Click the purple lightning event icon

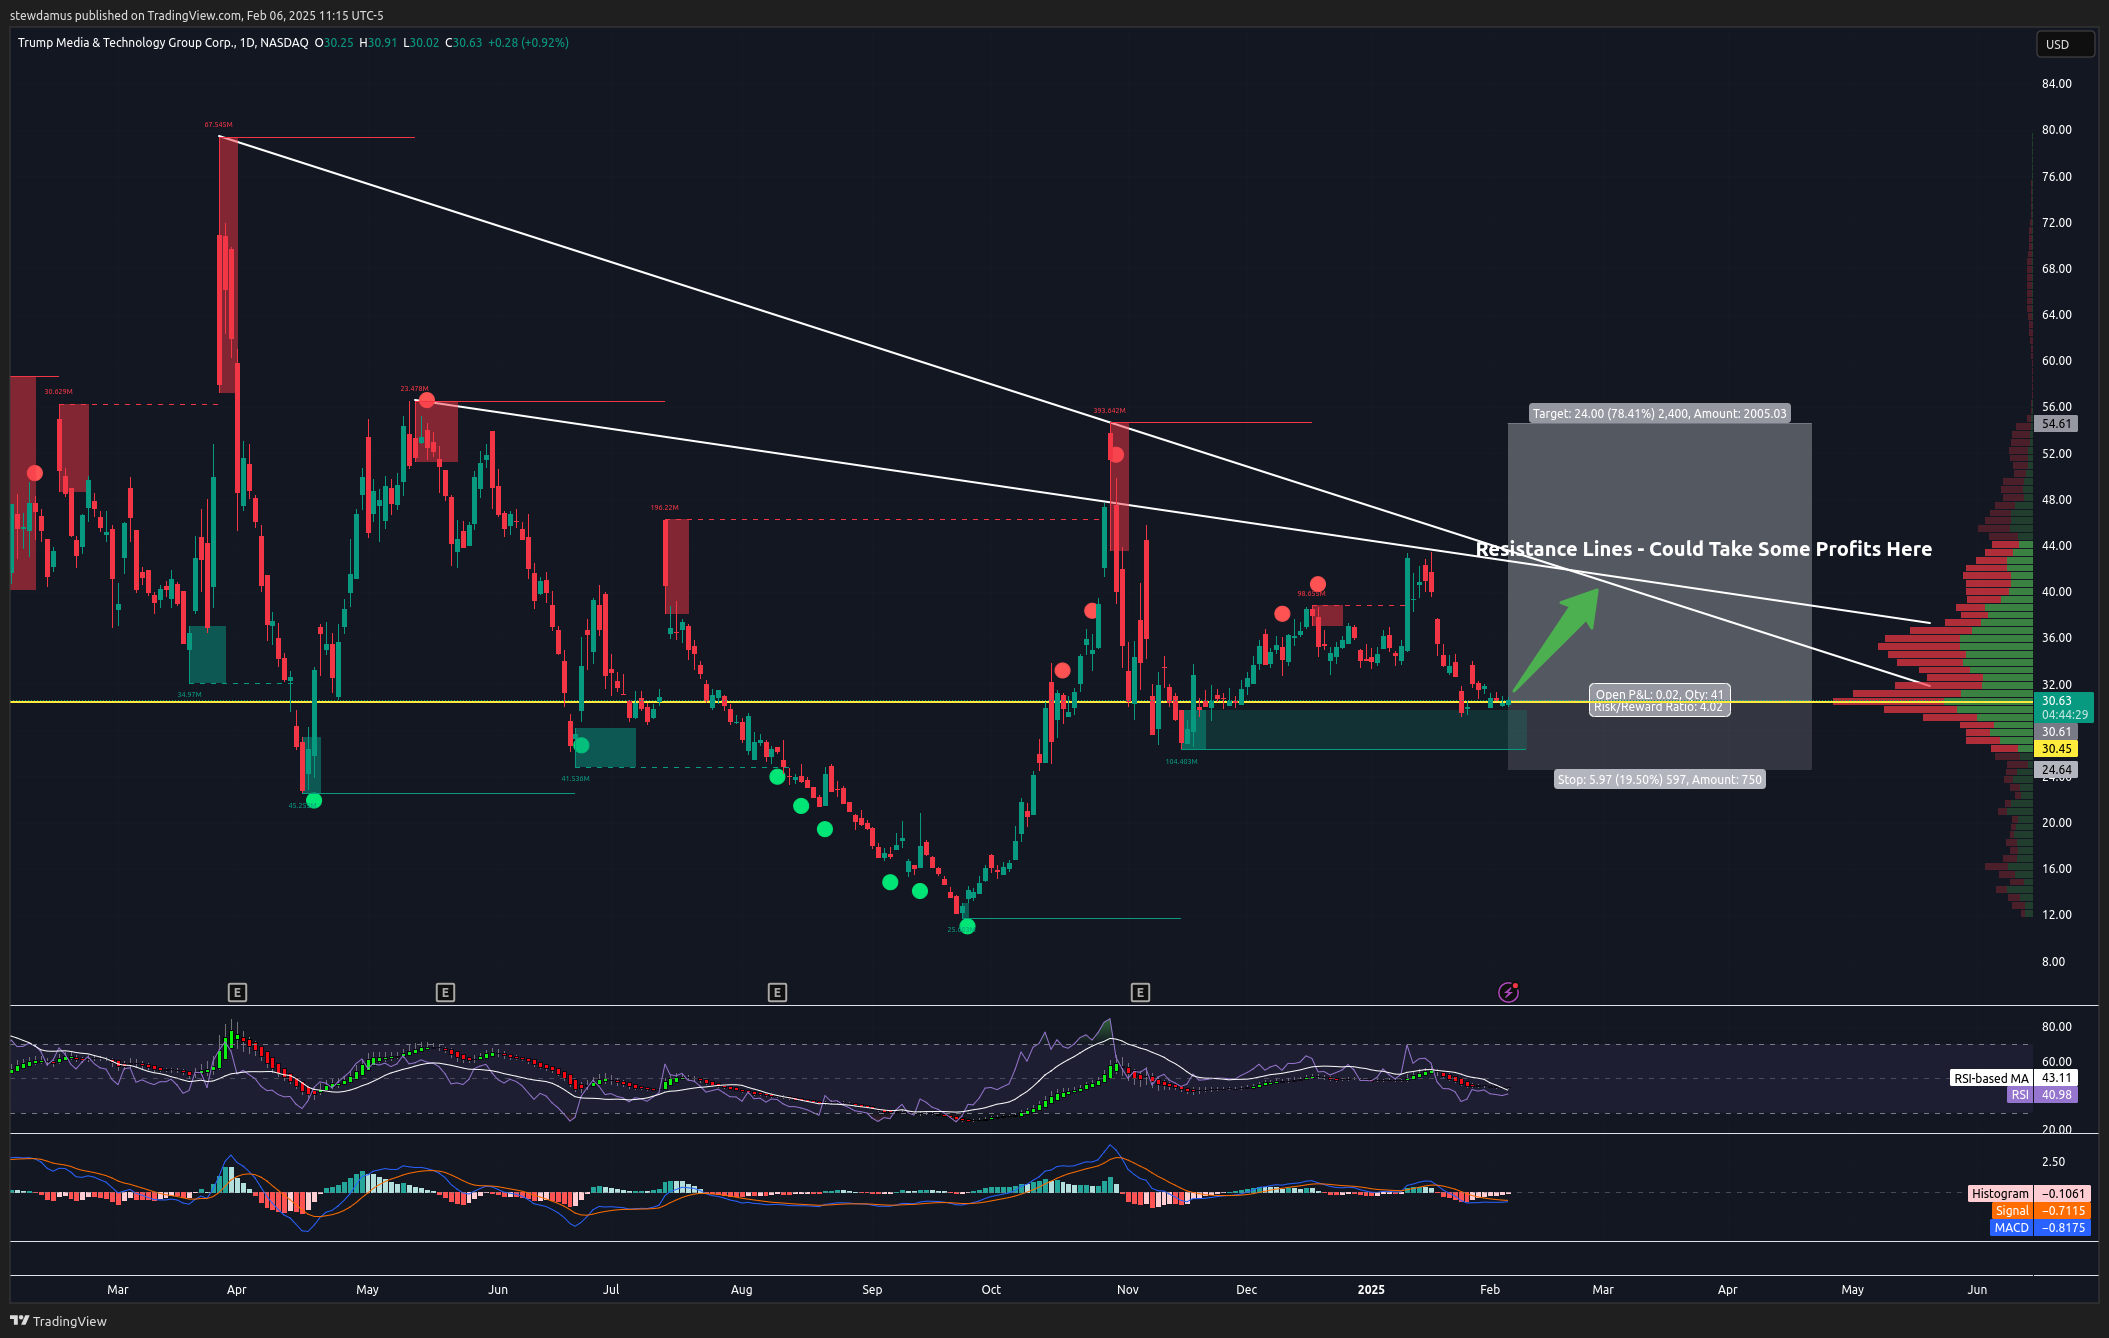click(1508, 992)
